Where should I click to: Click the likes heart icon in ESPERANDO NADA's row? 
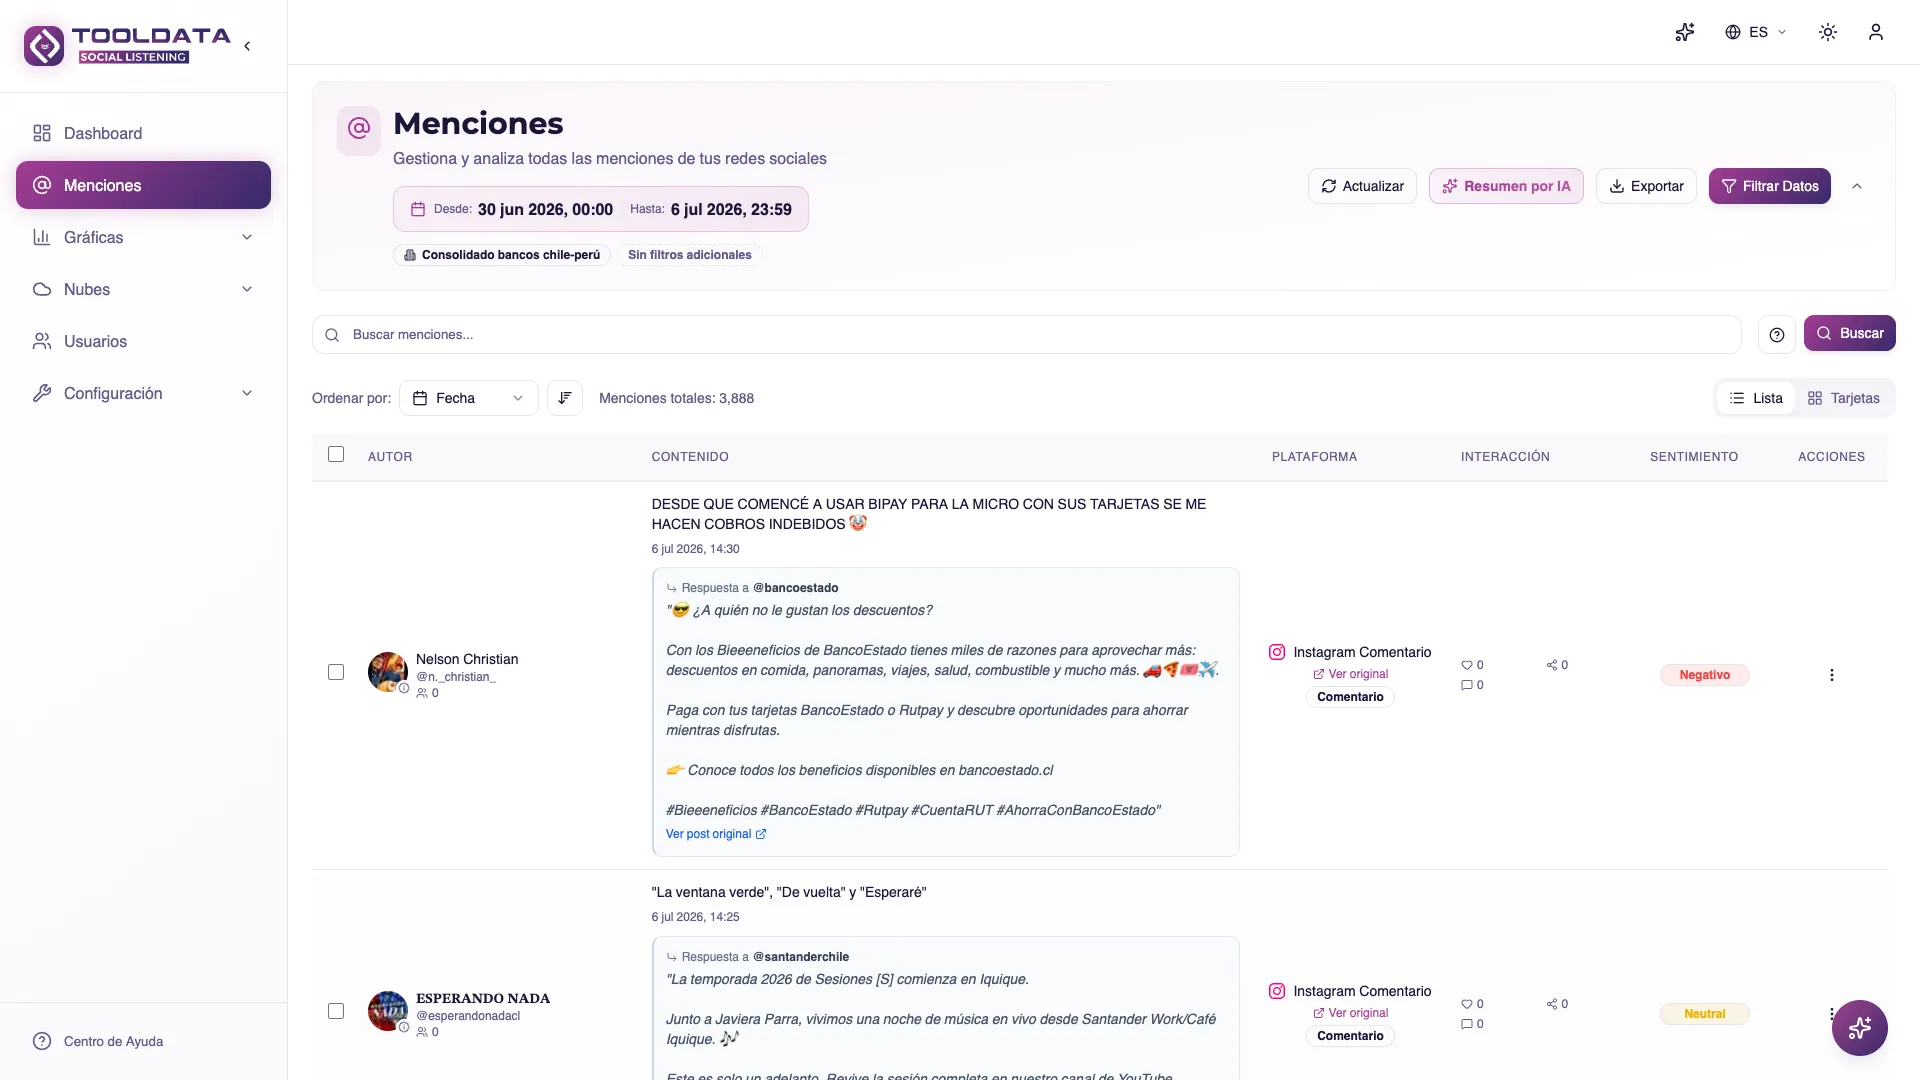[x=1467, y=1004]
